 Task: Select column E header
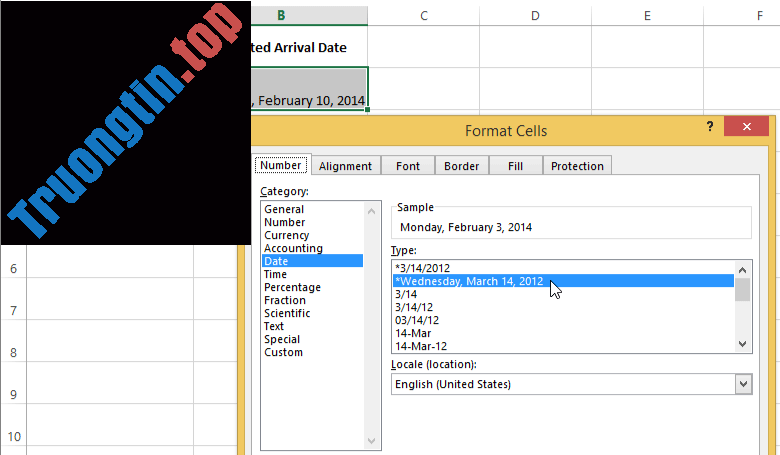pyautogui.click(x=647, y=15)
